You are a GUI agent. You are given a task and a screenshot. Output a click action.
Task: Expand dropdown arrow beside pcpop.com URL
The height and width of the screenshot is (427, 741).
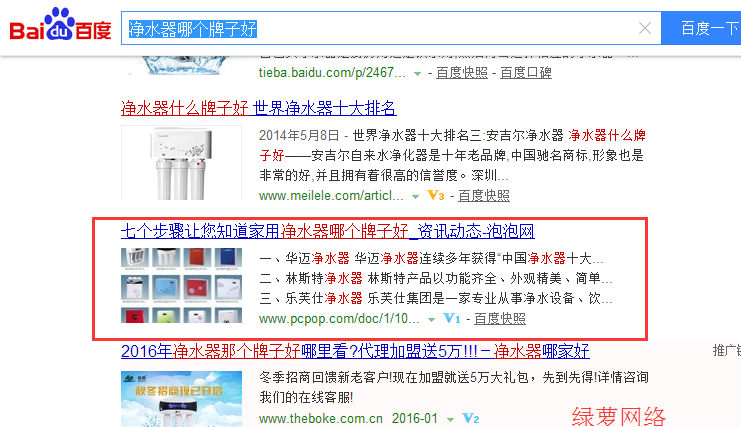pyautogui.click(x=431, y=320)
